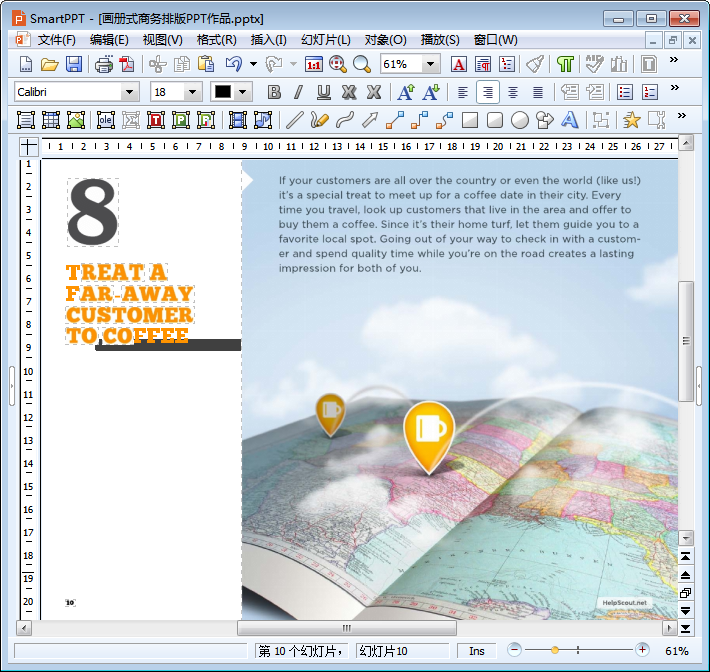This screenshot has width=710, height=672.
Task: Select the freehand pencil tool
Action: click(319, 120)
